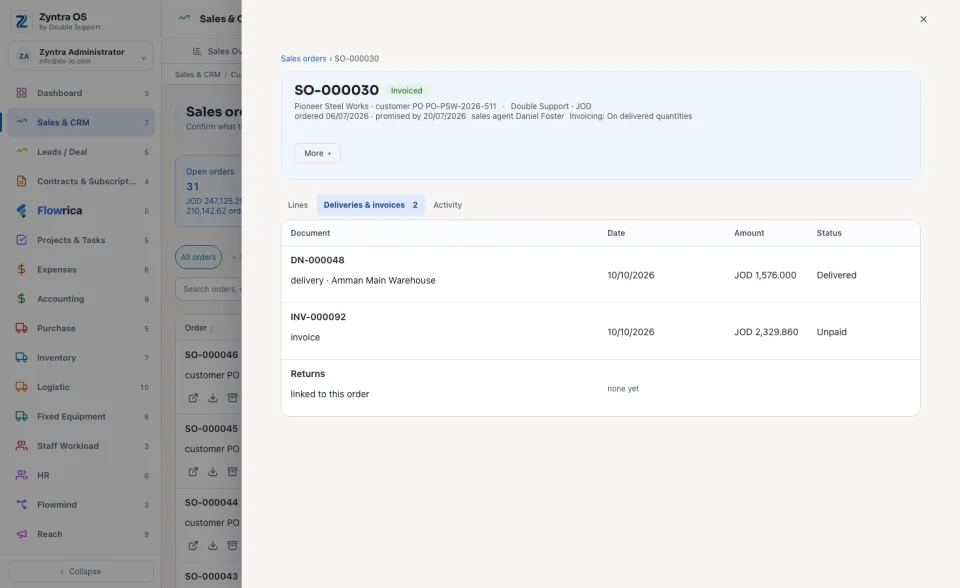Open Zyntra Administrator account dropdown
The width and height of the screenshot is (960, 588).
coord(80,56)
